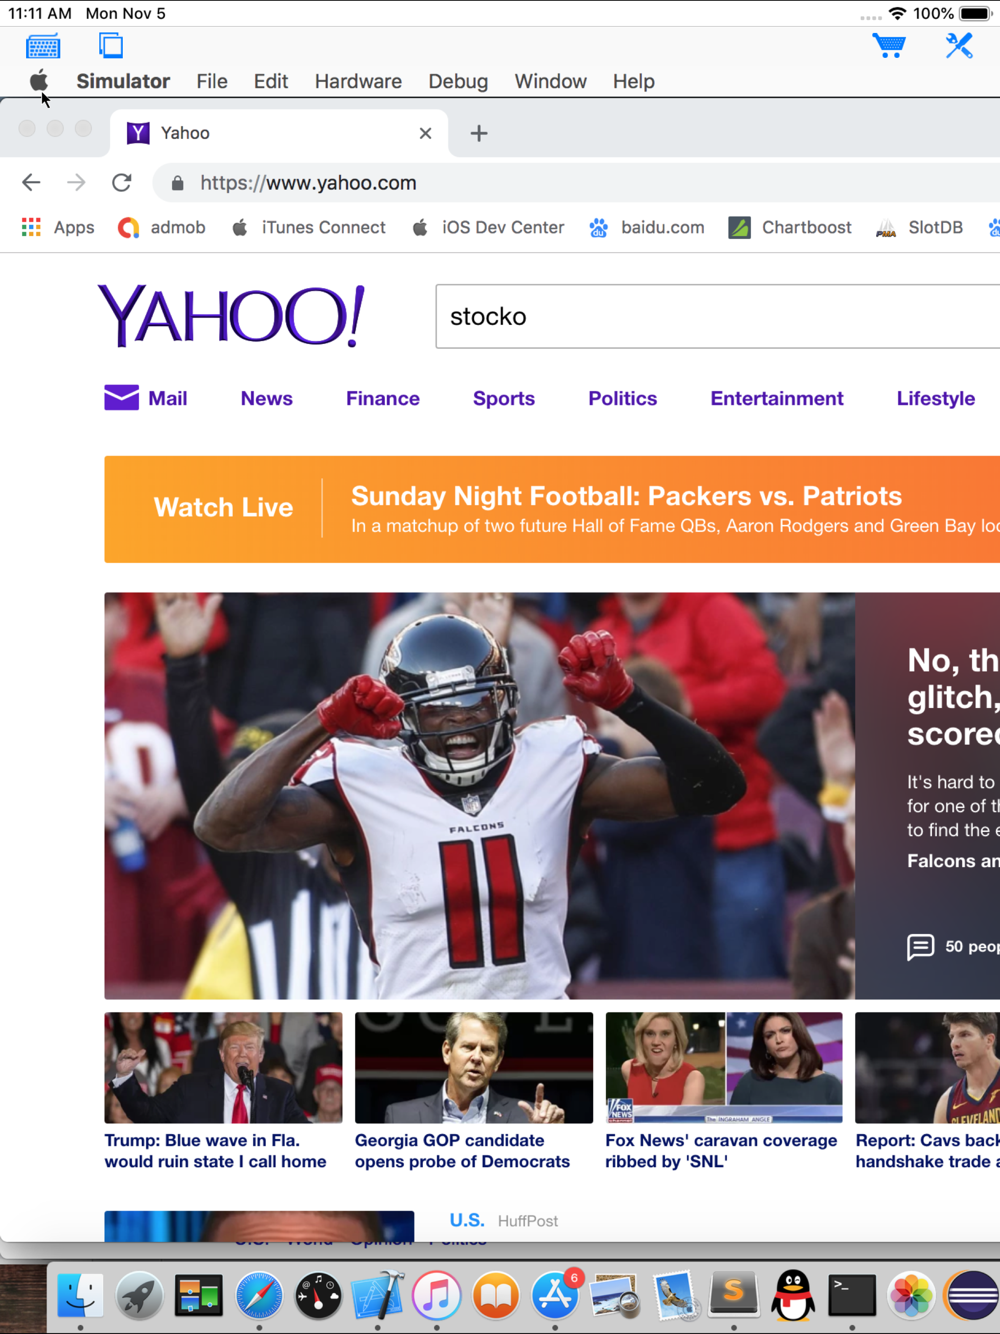This screenshot has width=1000, height=1334.
Task: Open Sublime Text in the Dock
Action: tap(734, 1296)
